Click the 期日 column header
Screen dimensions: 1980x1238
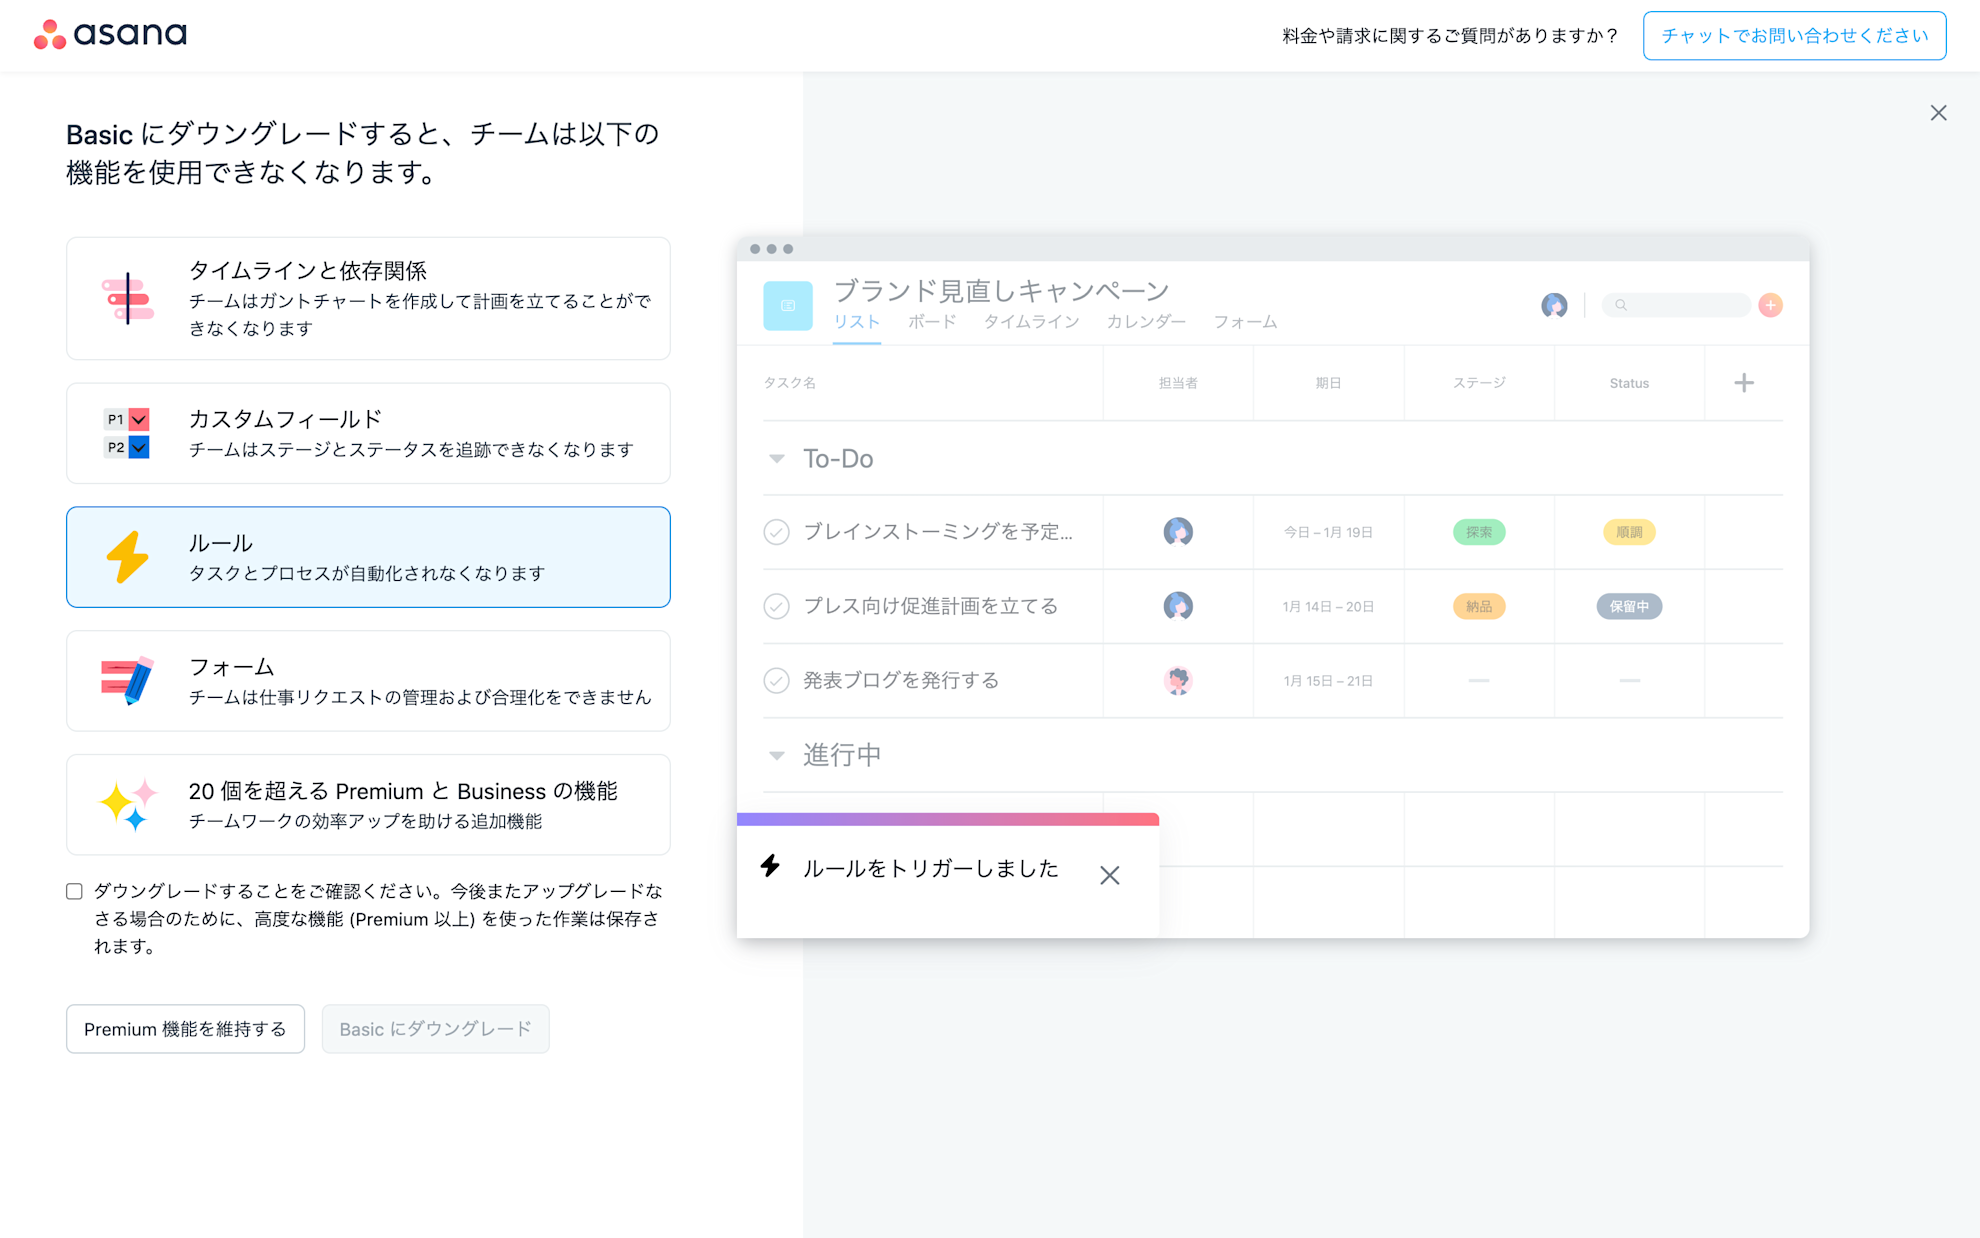click(1328, 383)
